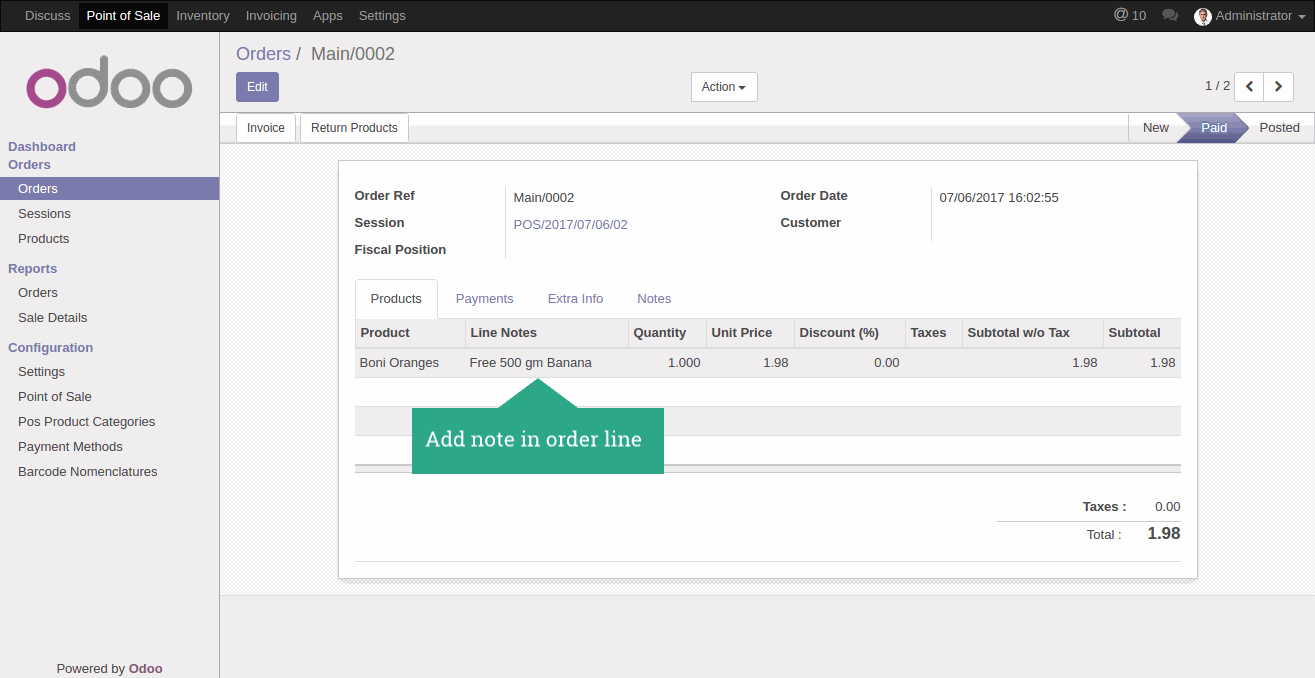Click the Orders breadcrumb link
Screen dimensions: 1315x678
click(x=263, y=54)
